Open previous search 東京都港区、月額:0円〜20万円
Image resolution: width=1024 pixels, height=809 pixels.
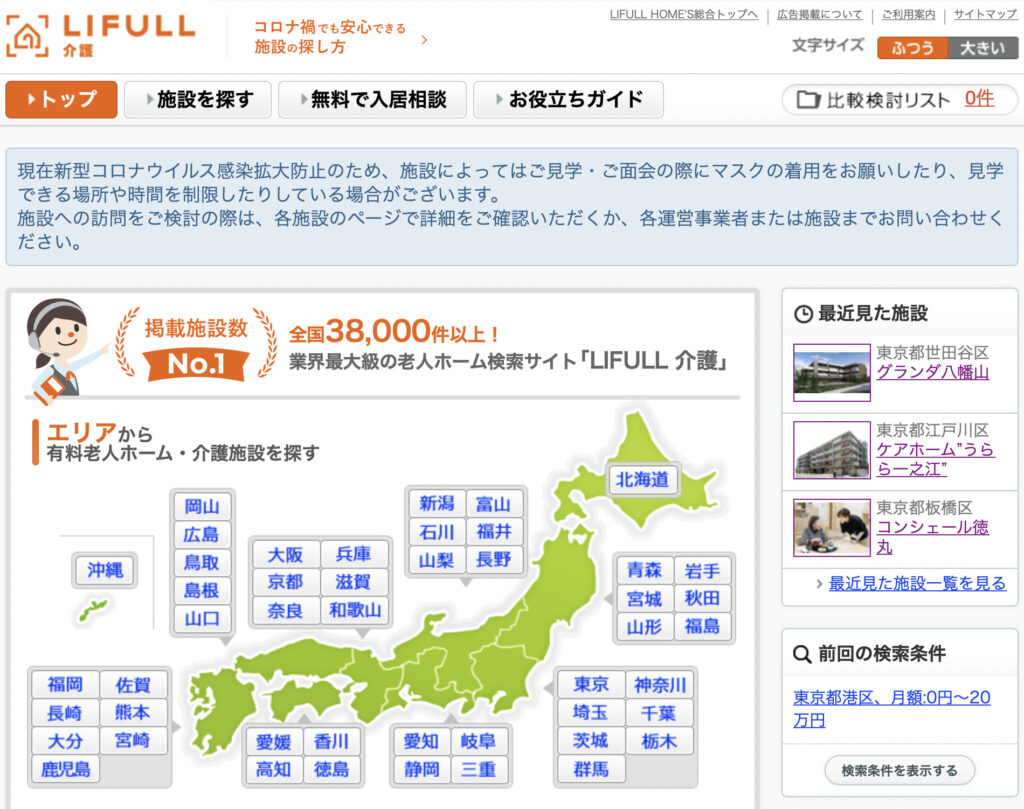[892, 708]
